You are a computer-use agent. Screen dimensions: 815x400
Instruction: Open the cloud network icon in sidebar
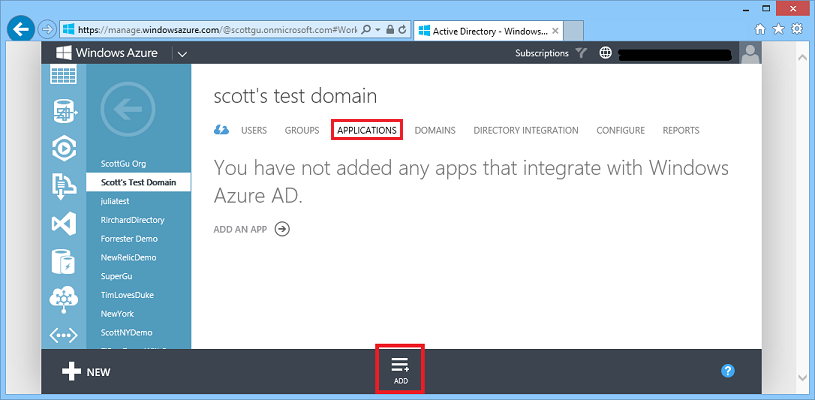[x=63, y=300]
